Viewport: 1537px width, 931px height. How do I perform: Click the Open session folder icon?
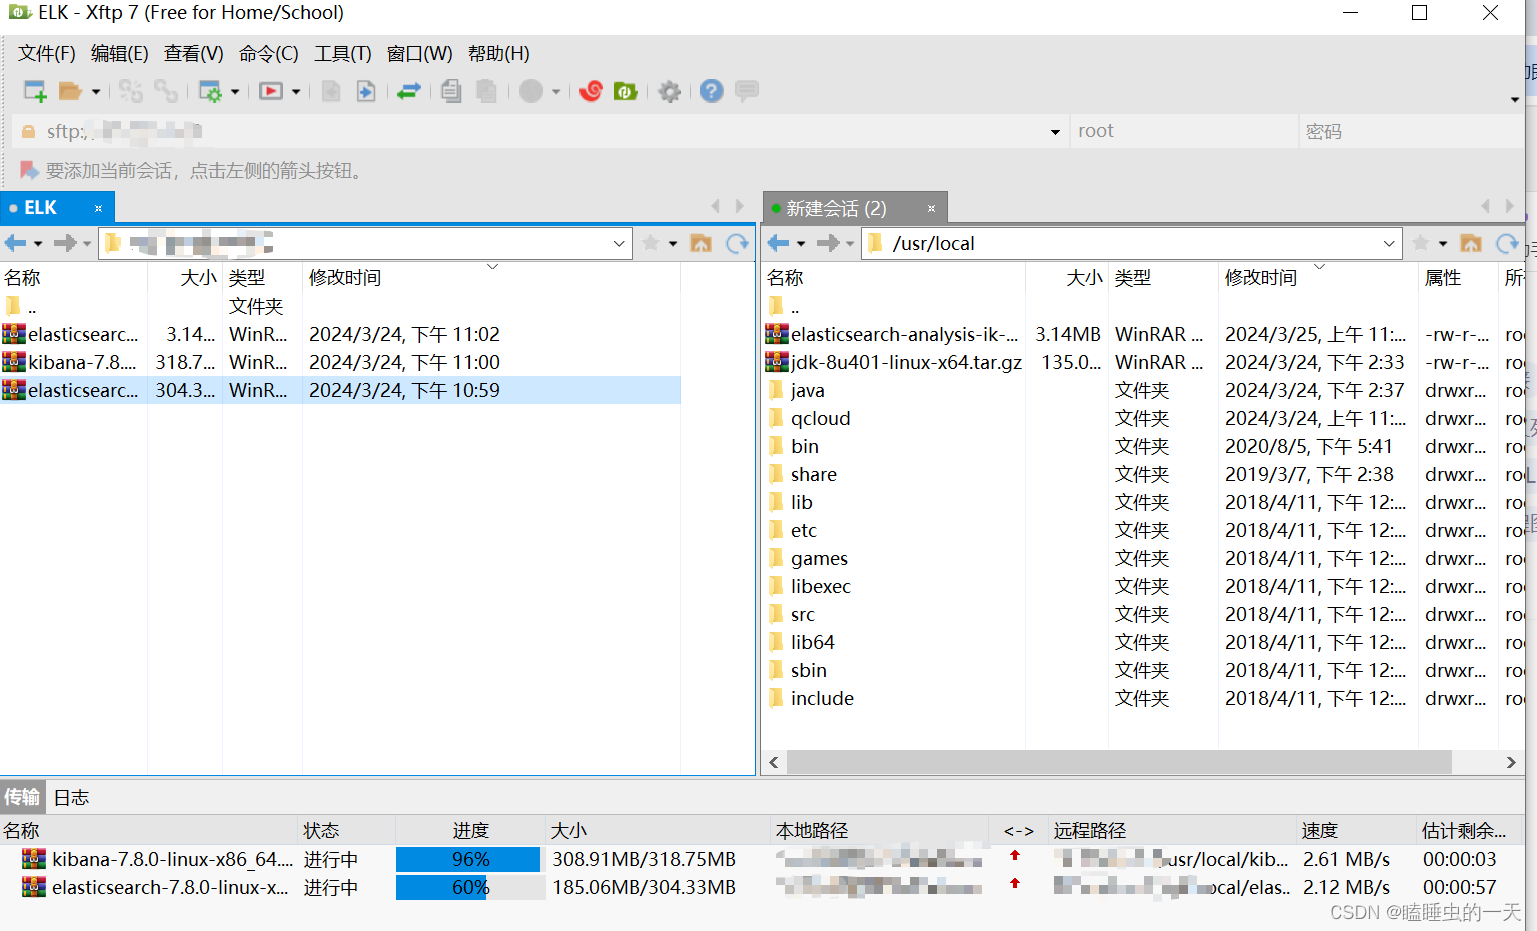70,91
